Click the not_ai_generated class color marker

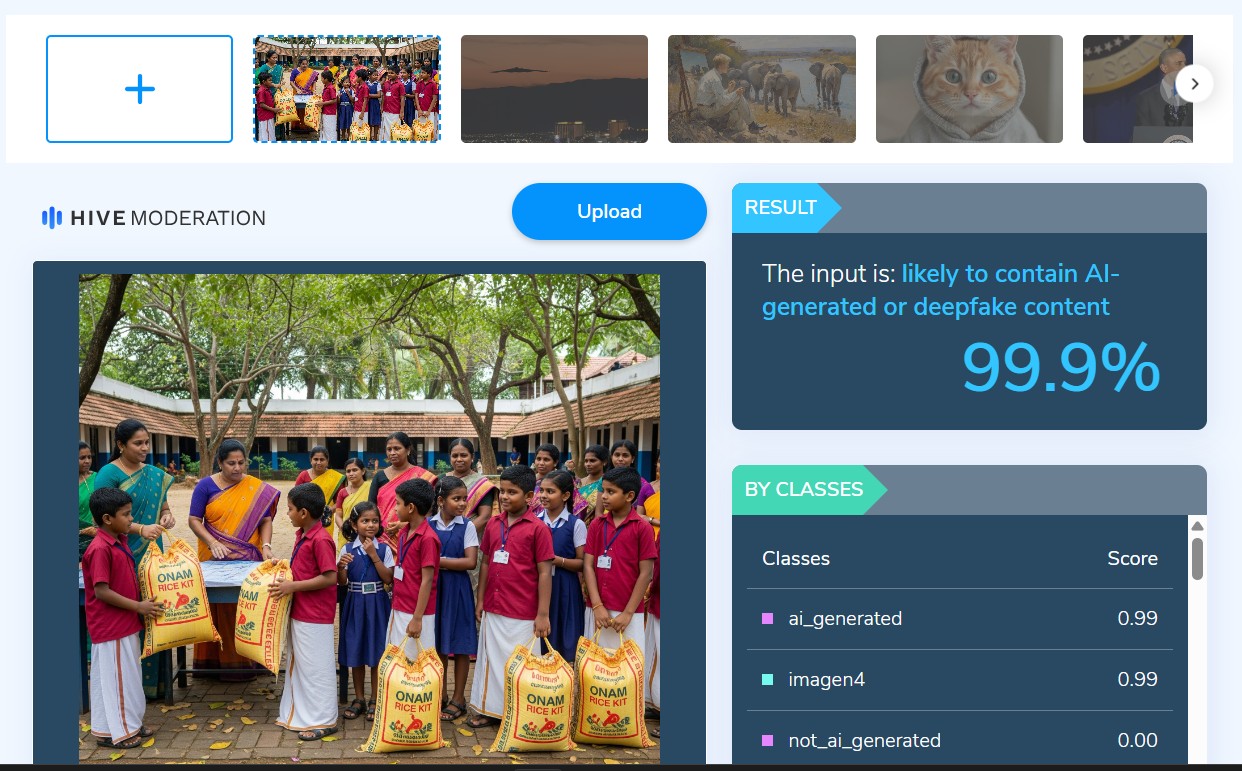pyautogui.click(x=768, y=740)
